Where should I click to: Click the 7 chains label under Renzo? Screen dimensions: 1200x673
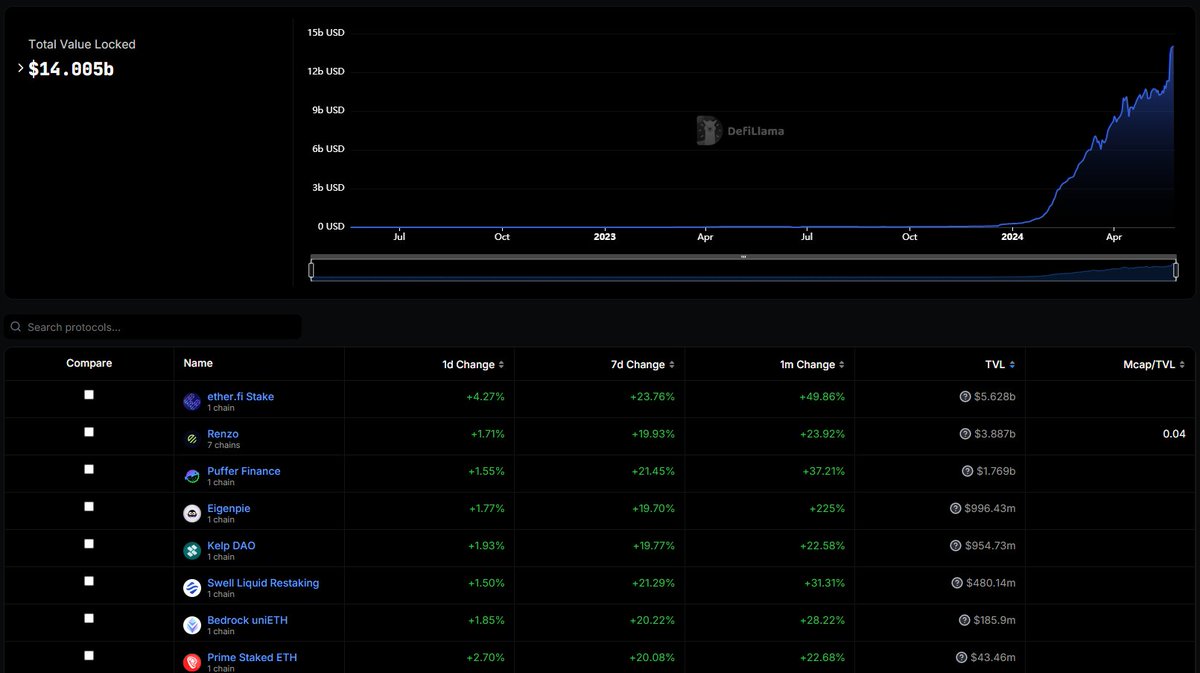tap(223, 446)
